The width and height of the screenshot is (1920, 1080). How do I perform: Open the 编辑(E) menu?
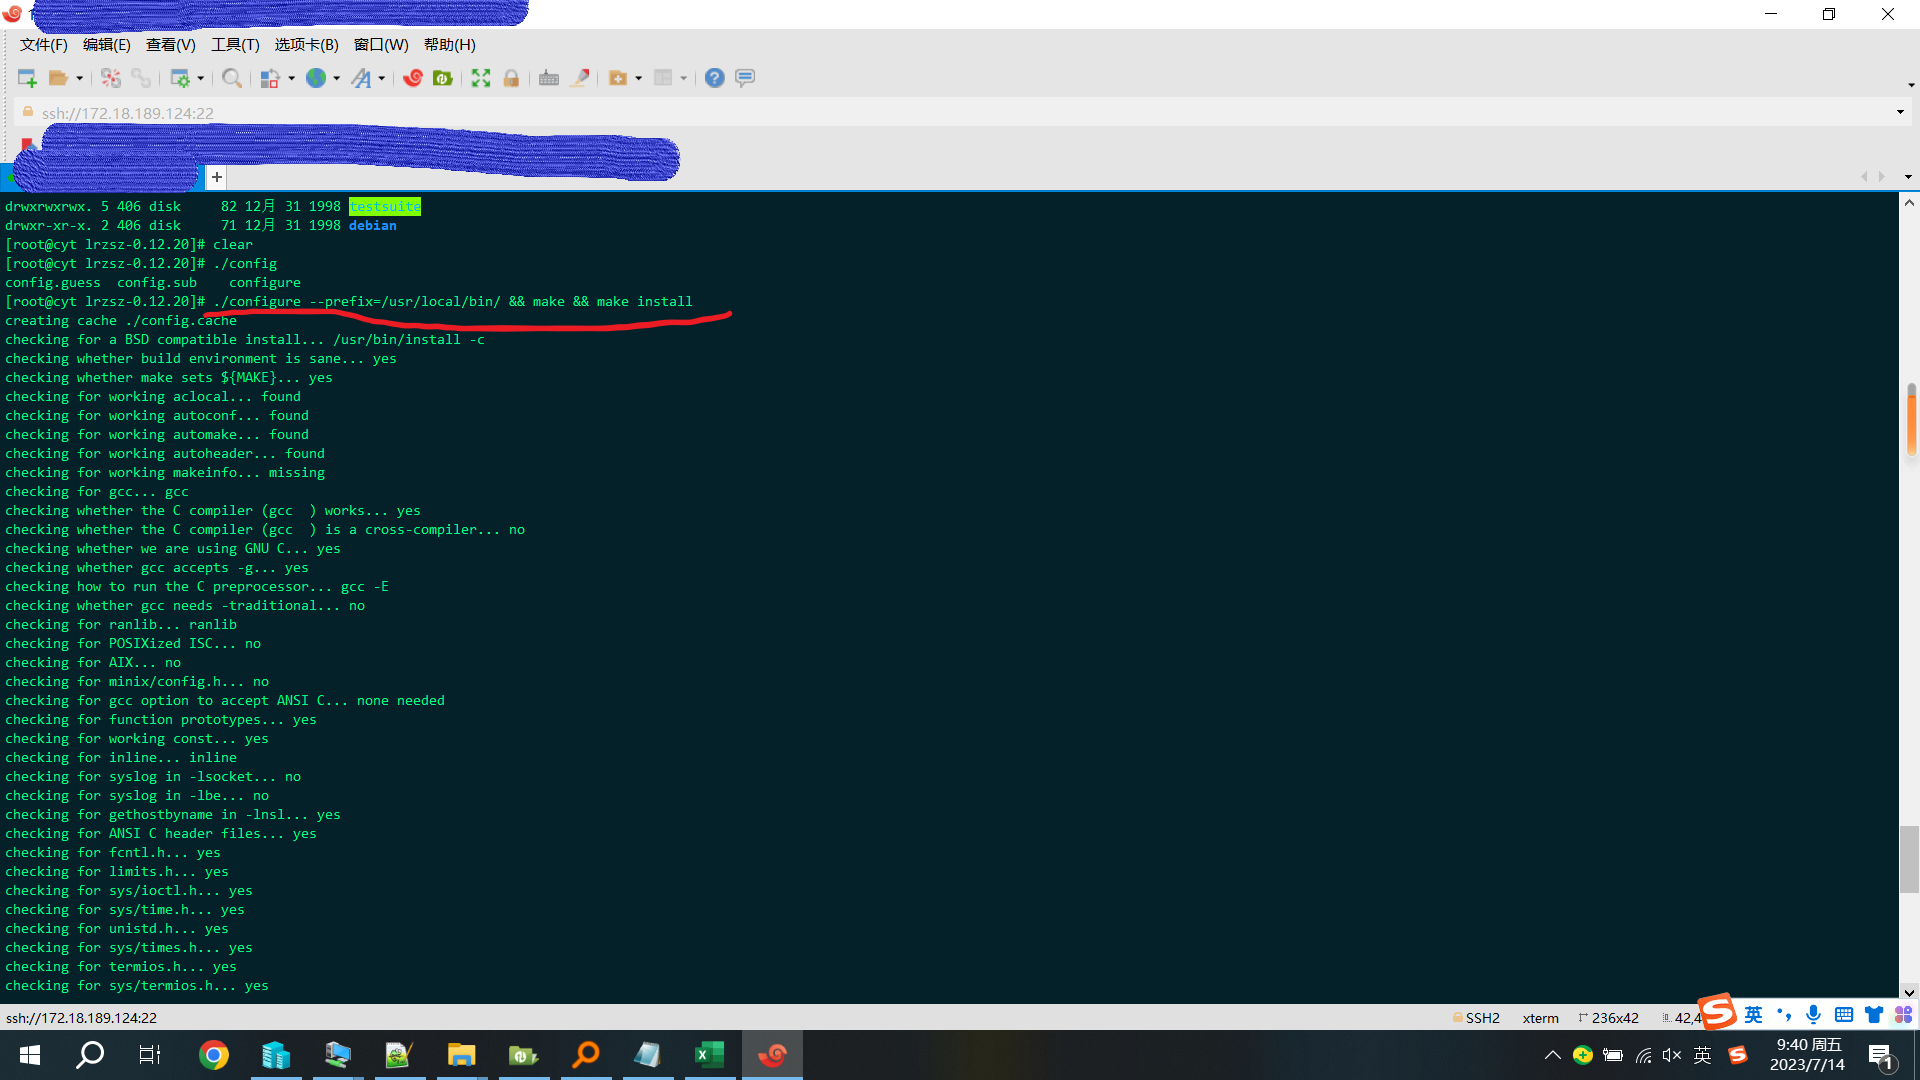tap(107, 45)
